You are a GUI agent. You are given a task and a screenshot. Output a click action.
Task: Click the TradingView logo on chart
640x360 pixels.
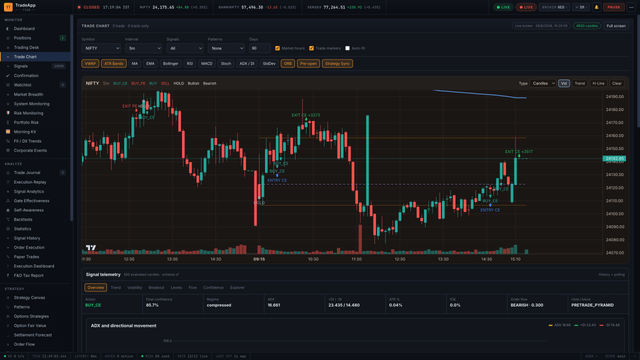pos(91,247)
